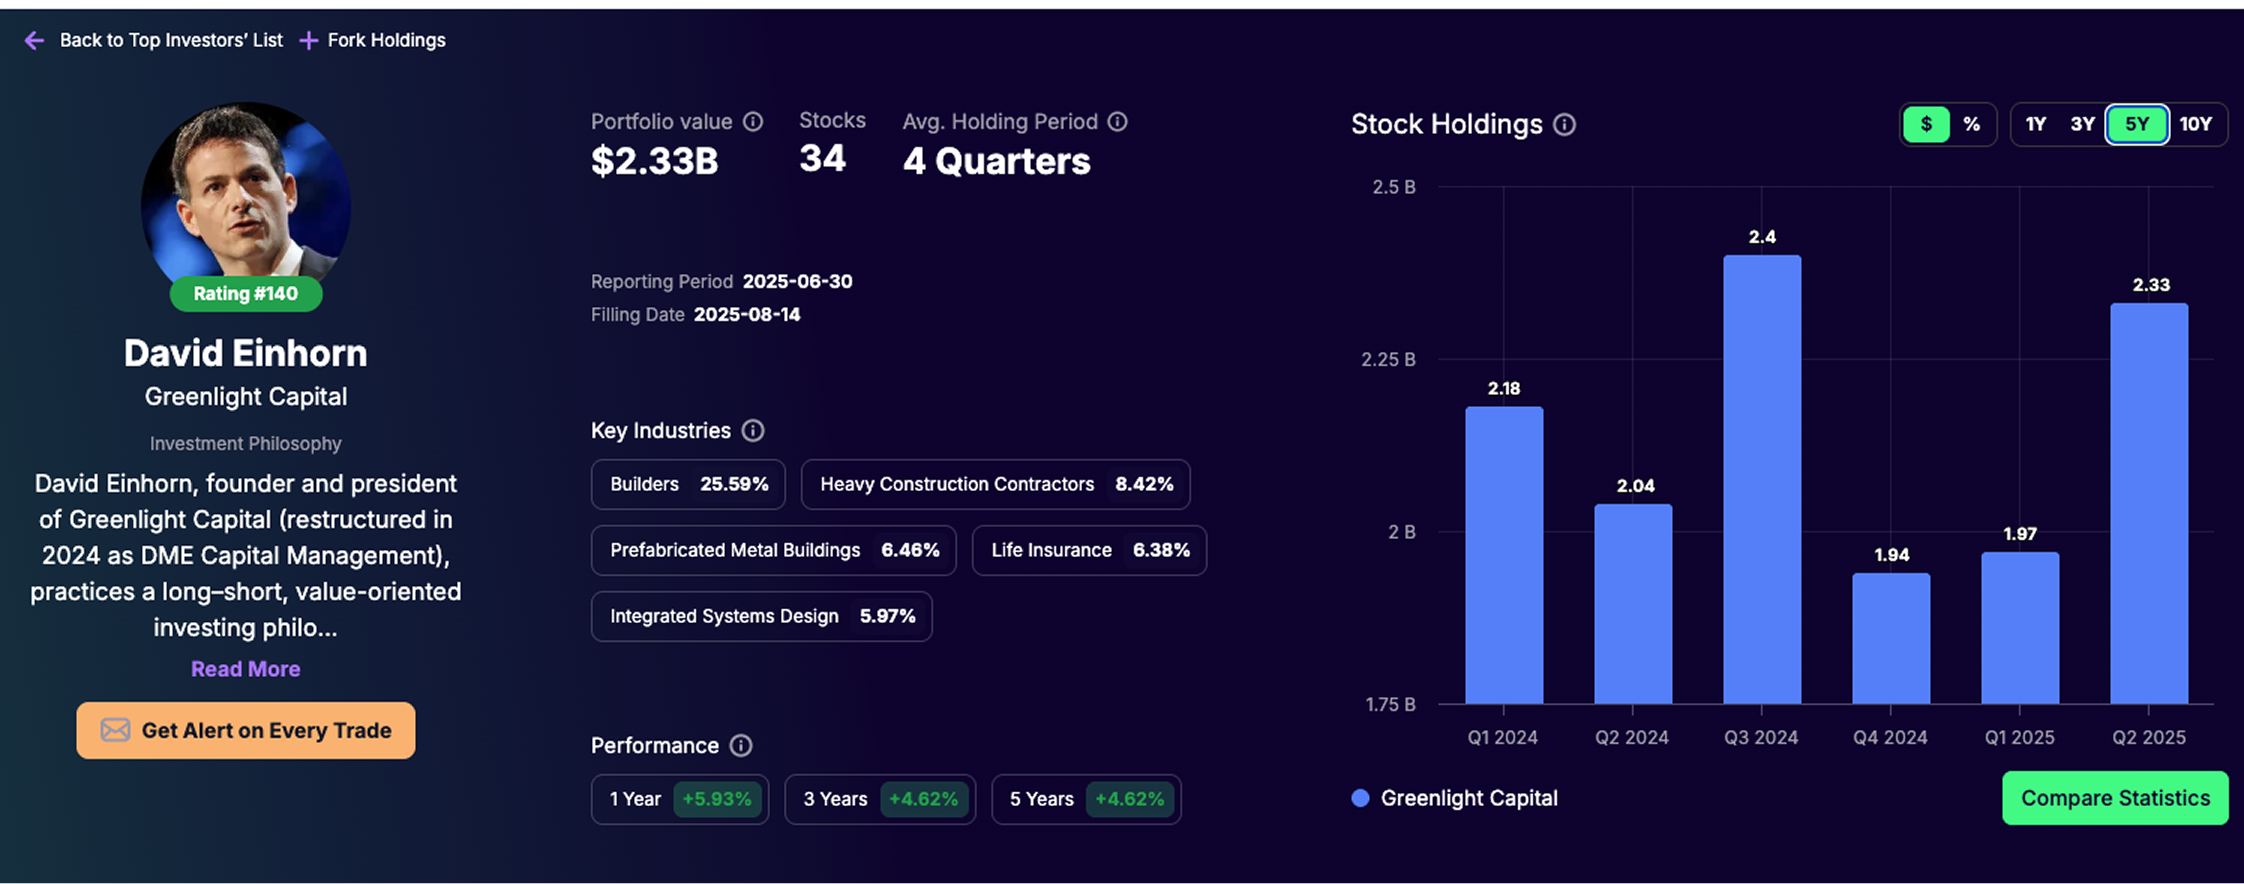Click the Q1 2025 bar
This screenshot has width=2244, height=884.
click(2020, 628)
